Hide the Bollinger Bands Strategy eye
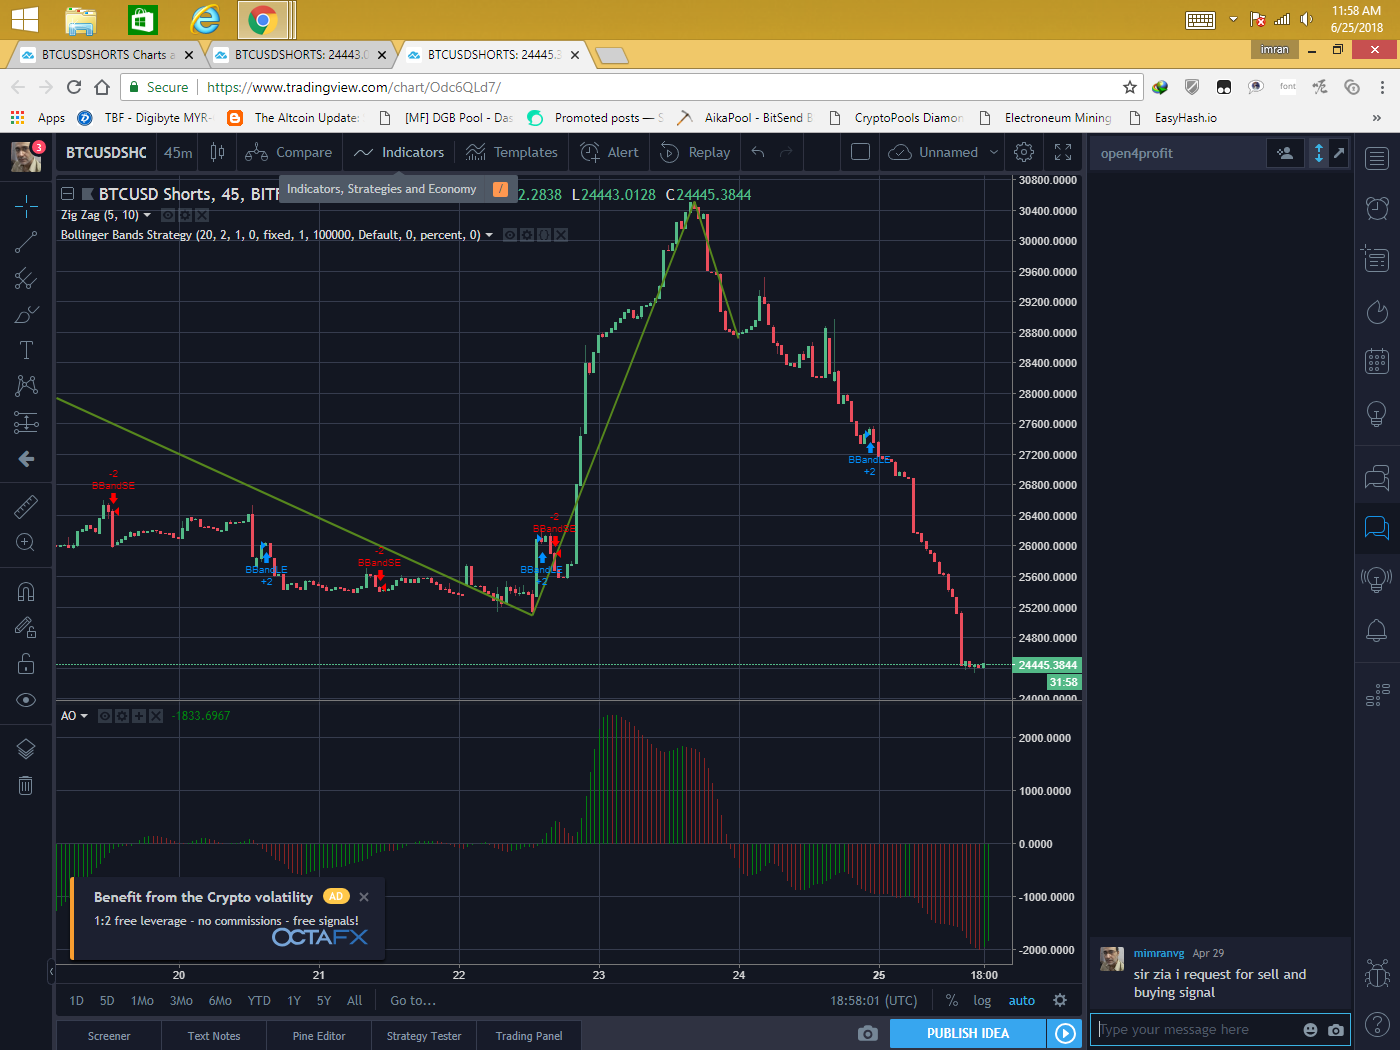 pyautogui.click(x=510, y=235)
